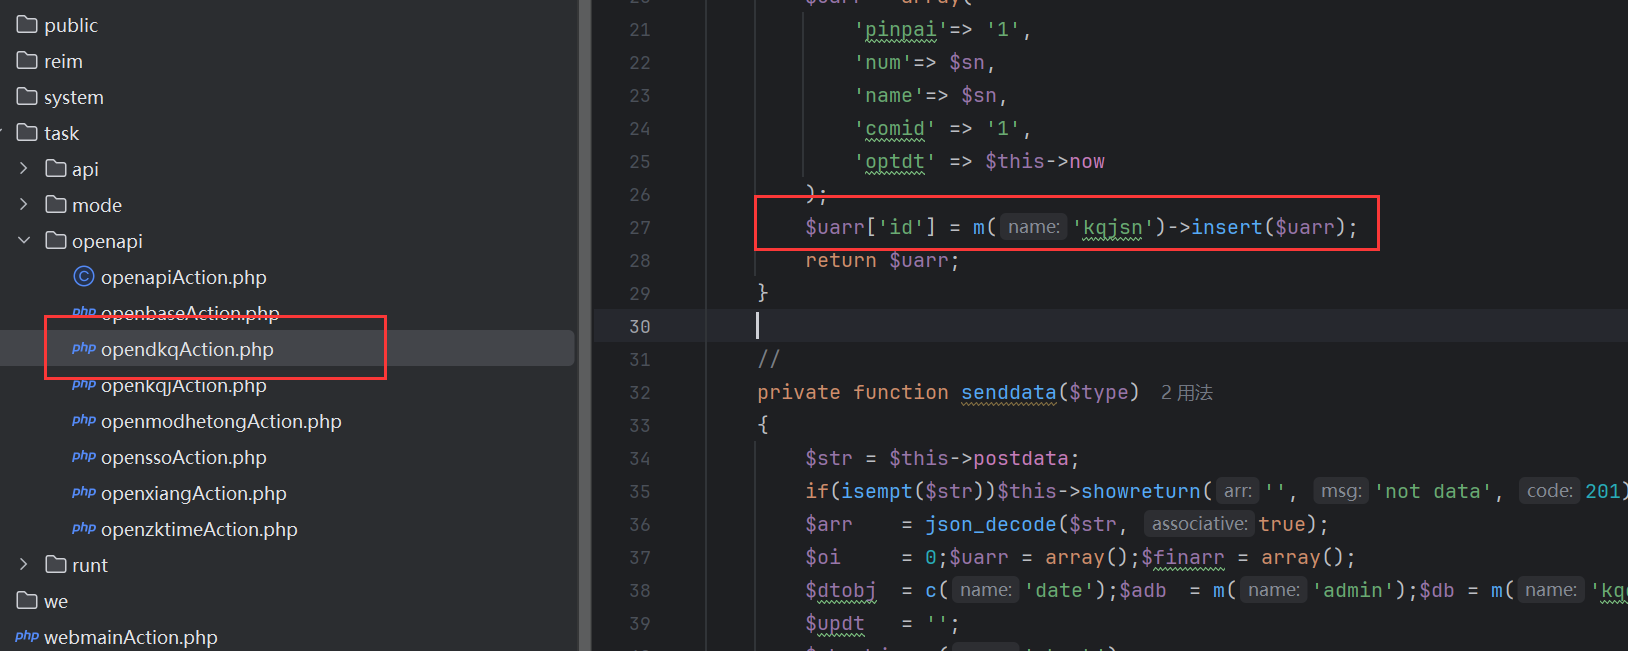Click the php icon of openzktimeAction.php
1628x651 pixels.
84,528
